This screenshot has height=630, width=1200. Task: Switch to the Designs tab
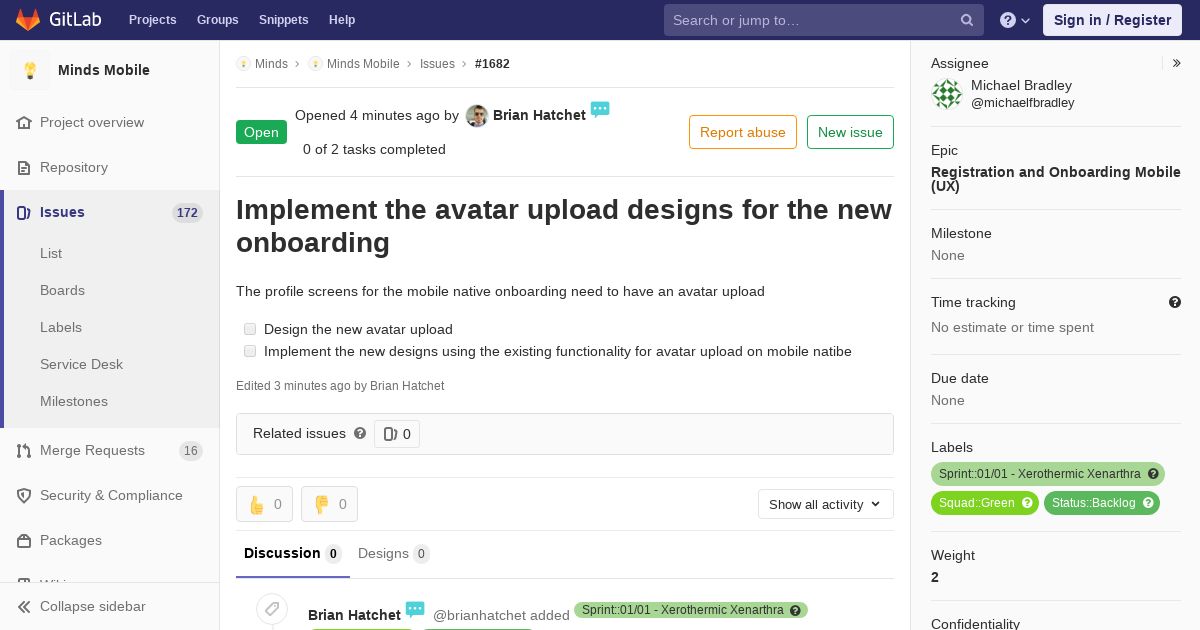(394, 553)
